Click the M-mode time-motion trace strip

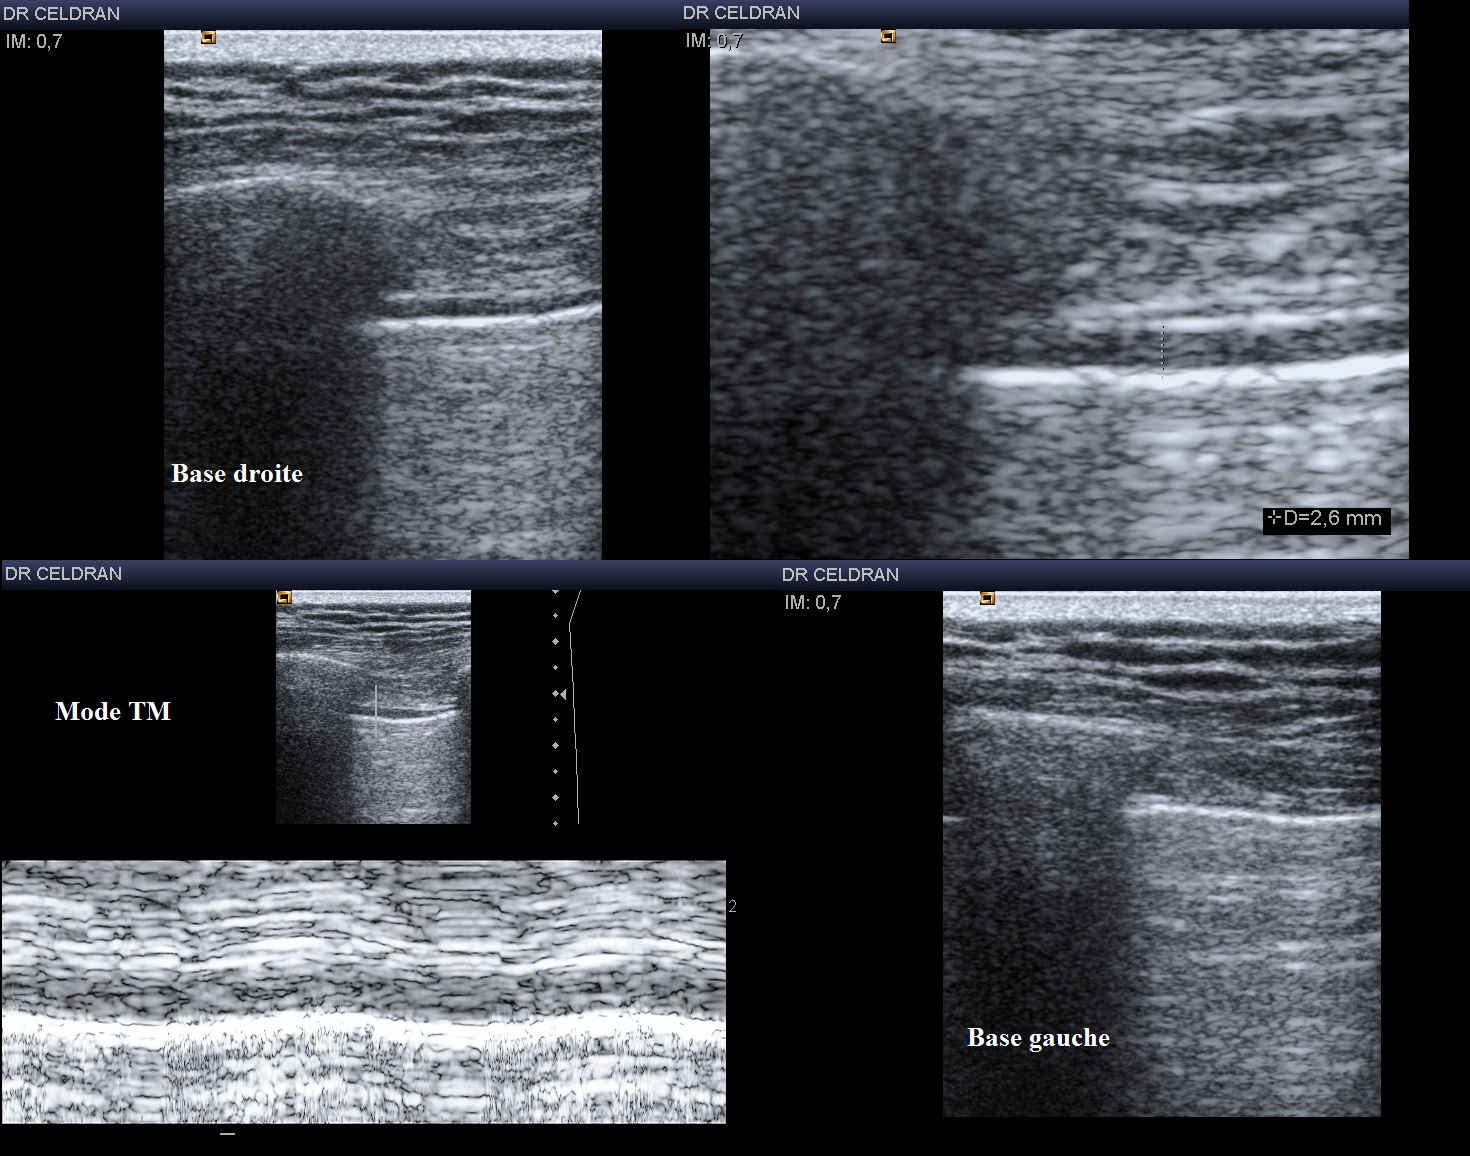point(363,991)
